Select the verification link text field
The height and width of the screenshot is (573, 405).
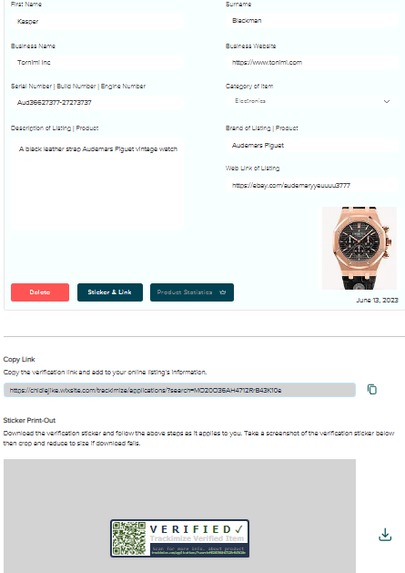179,390
